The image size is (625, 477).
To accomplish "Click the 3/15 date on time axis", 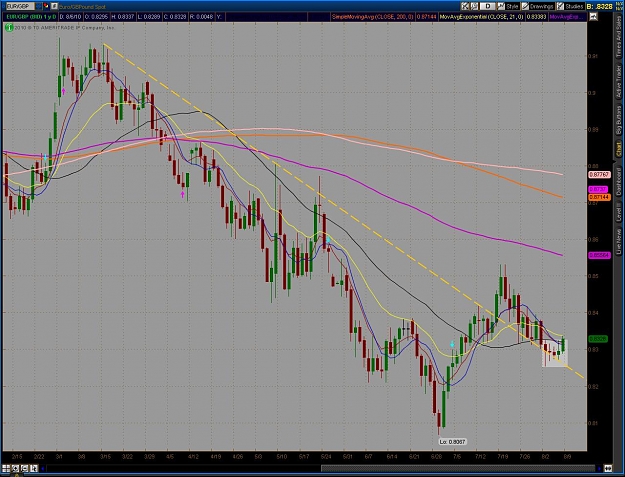I will click(105, 456).
